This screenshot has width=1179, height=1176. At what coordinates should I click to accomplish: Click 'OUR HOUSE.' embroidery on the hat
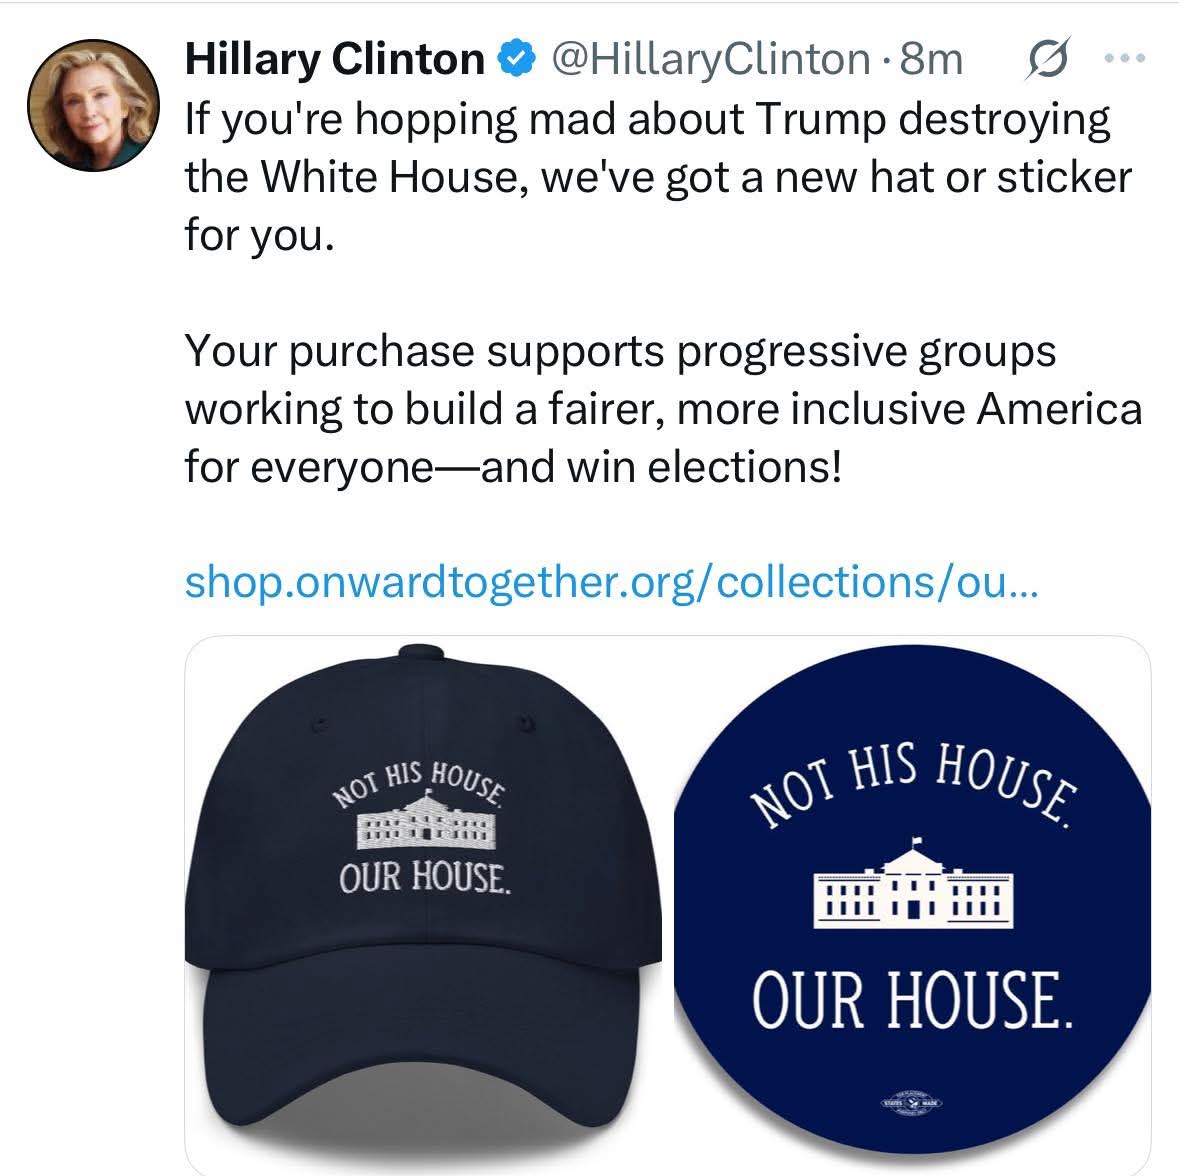[x=425, y=877]
